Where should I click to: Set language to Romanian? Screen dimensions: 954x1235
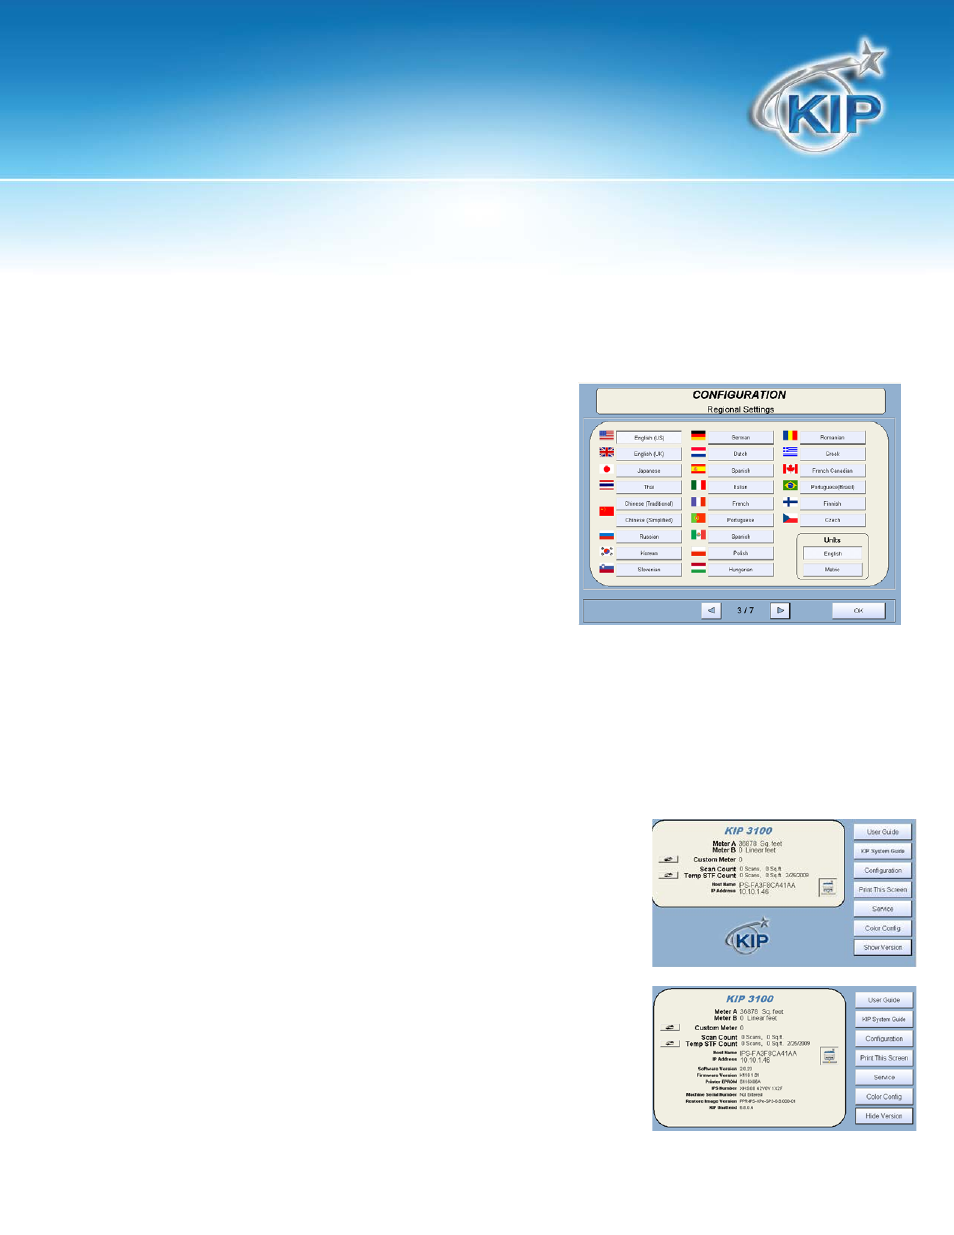(833, 437)
